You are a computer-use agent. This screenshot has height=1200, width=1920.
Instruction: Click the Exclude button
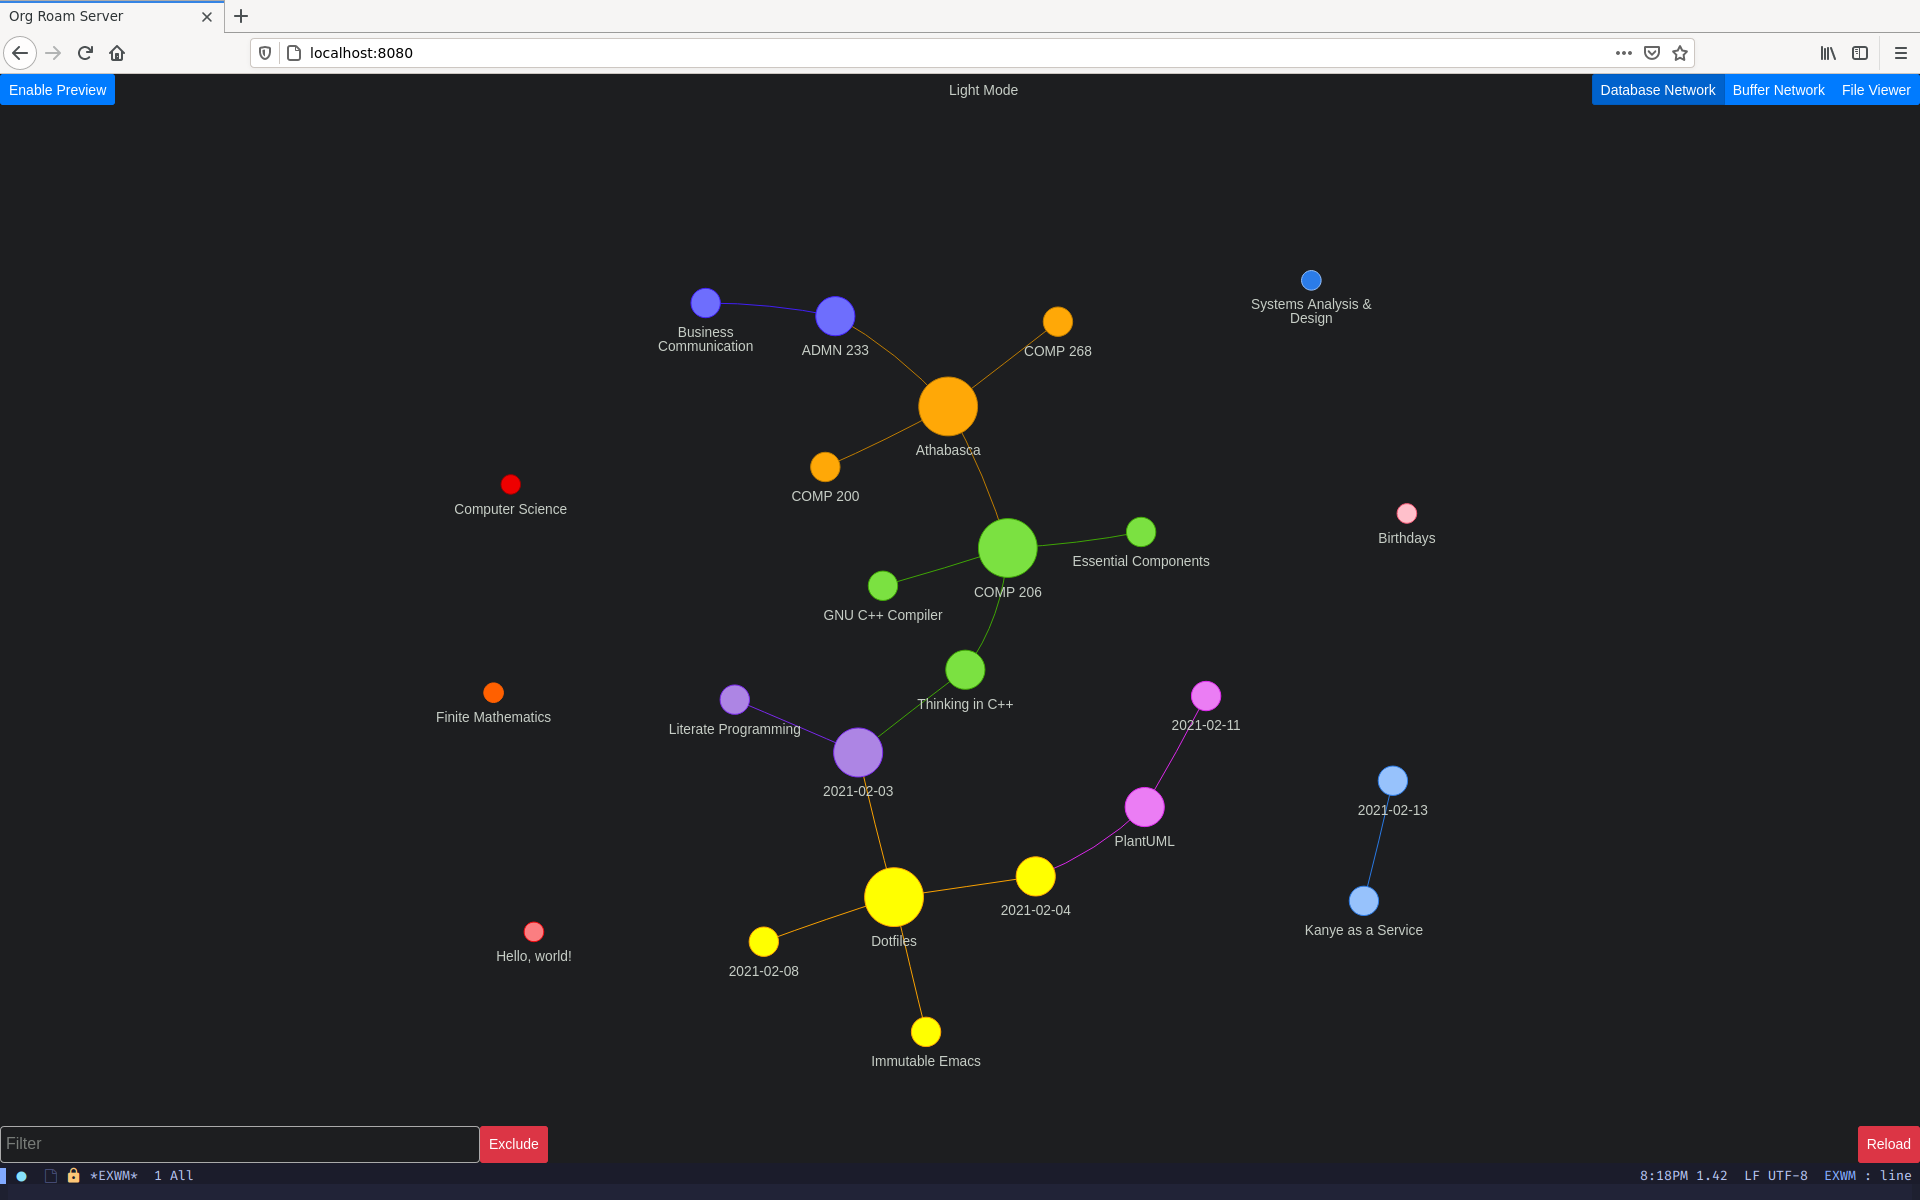click(513, 1143)
